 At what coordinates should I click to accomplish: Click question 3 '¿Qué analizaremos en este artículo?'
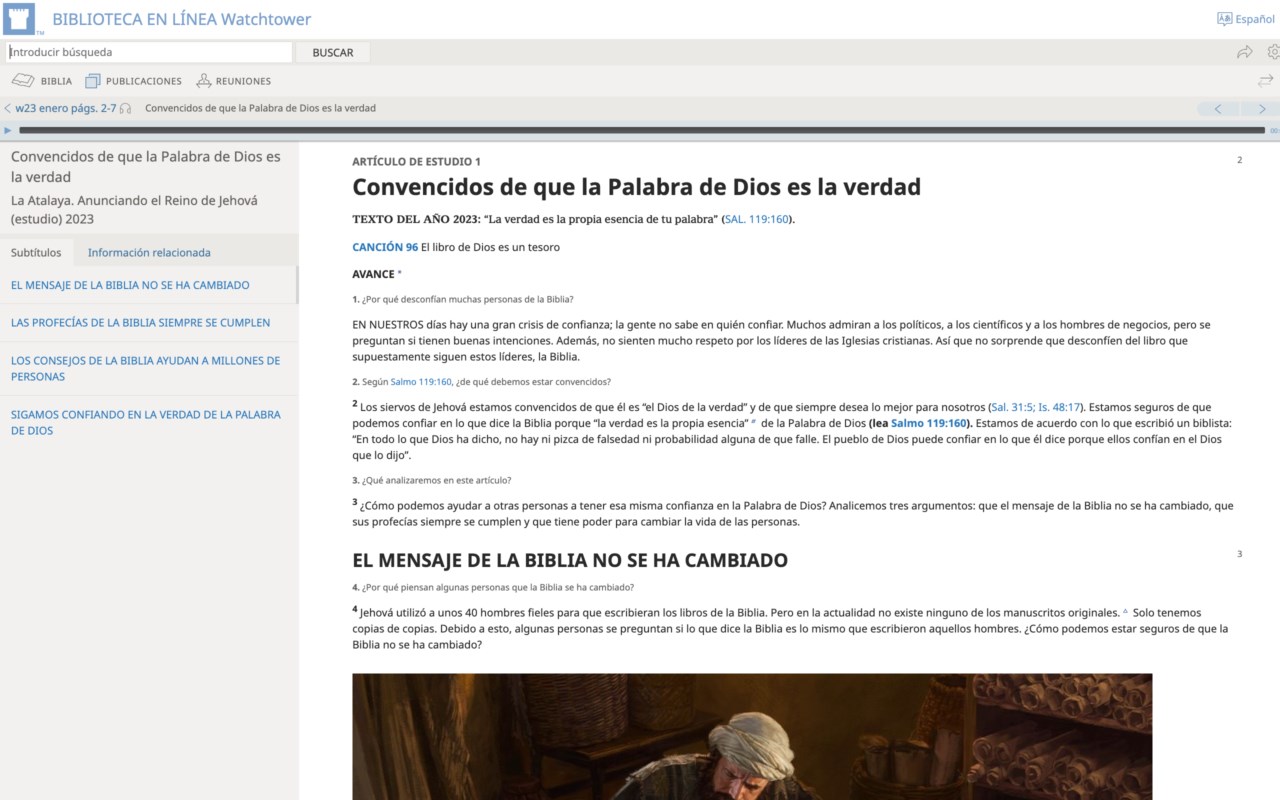[x=432, y=480]
